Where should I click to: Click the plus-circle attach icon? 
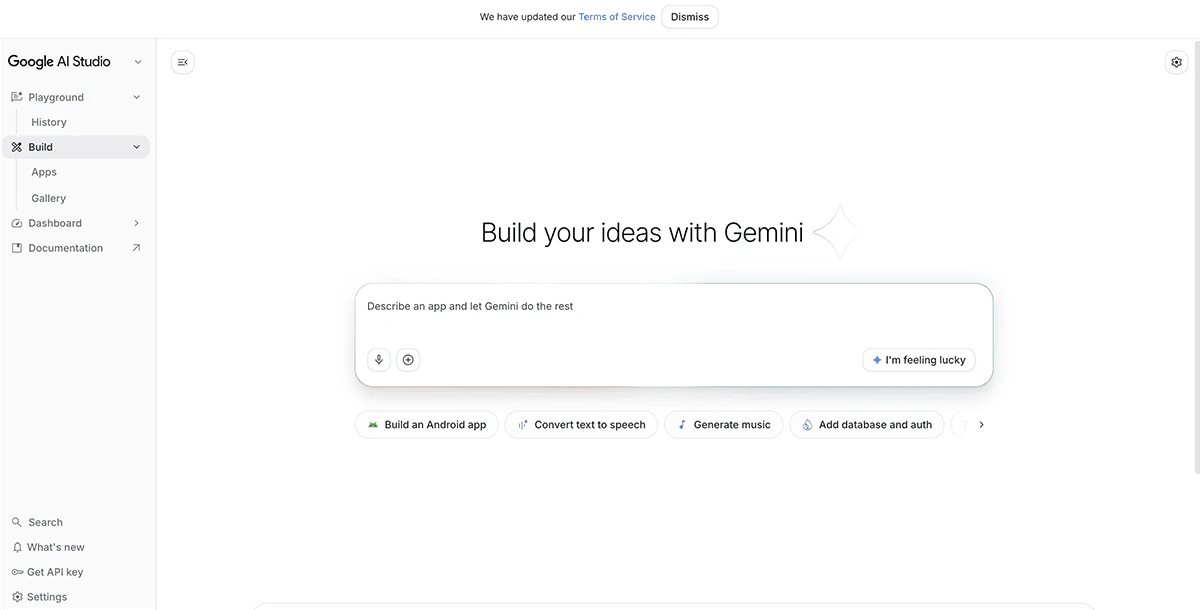[x=408, y=360]
